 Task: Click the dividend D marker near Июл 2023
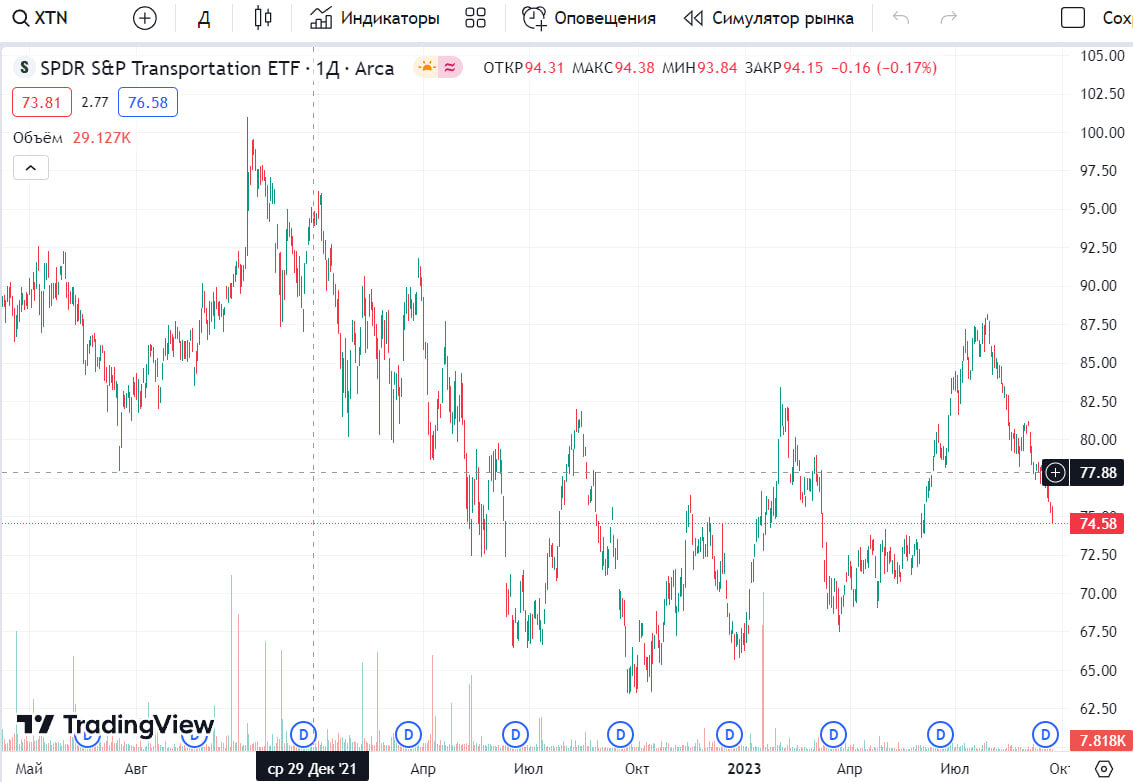[x=940, y=735]
